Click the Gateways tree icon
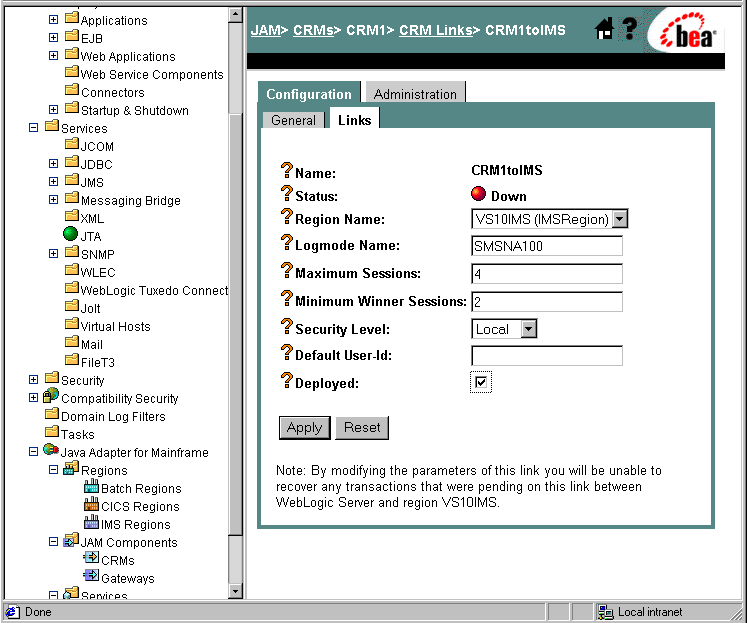Viewport: 747px width, 623px height. 91,575
